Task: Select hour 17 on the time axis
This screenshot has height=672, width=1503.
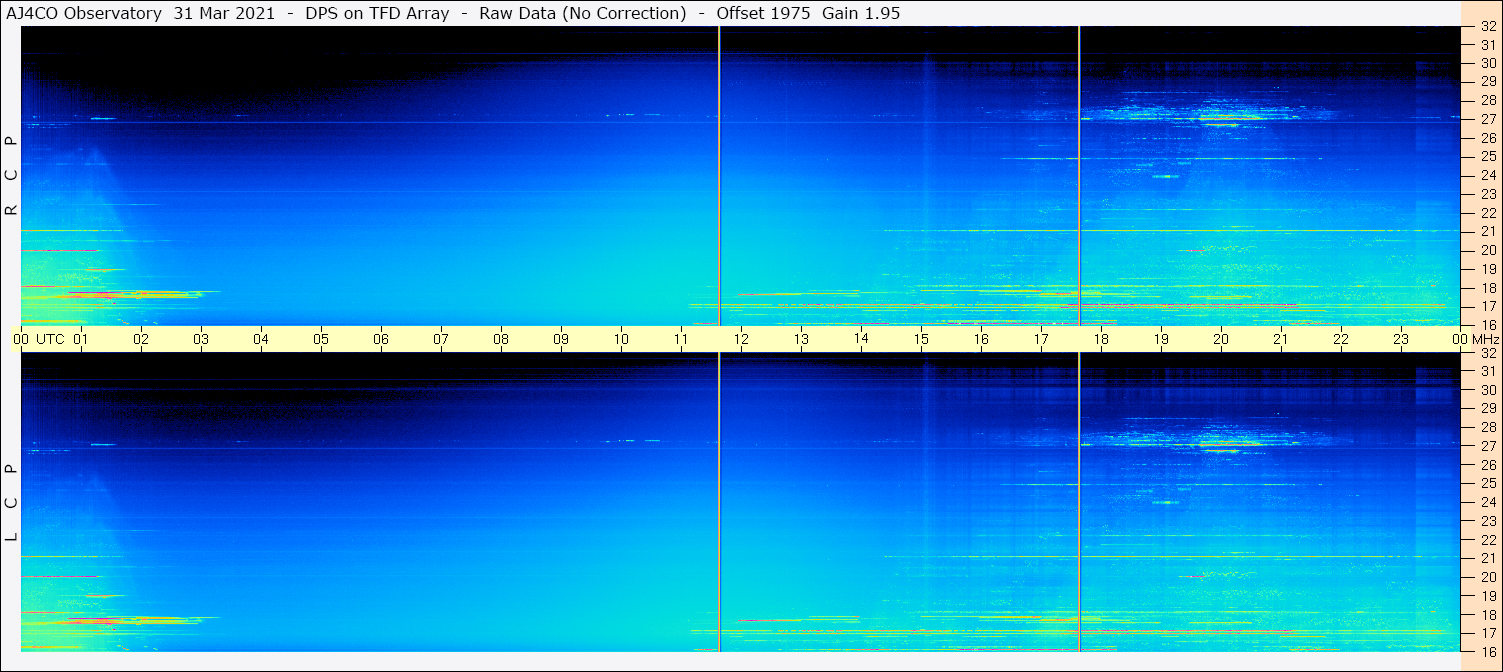Action: [x=1041, y=339]
